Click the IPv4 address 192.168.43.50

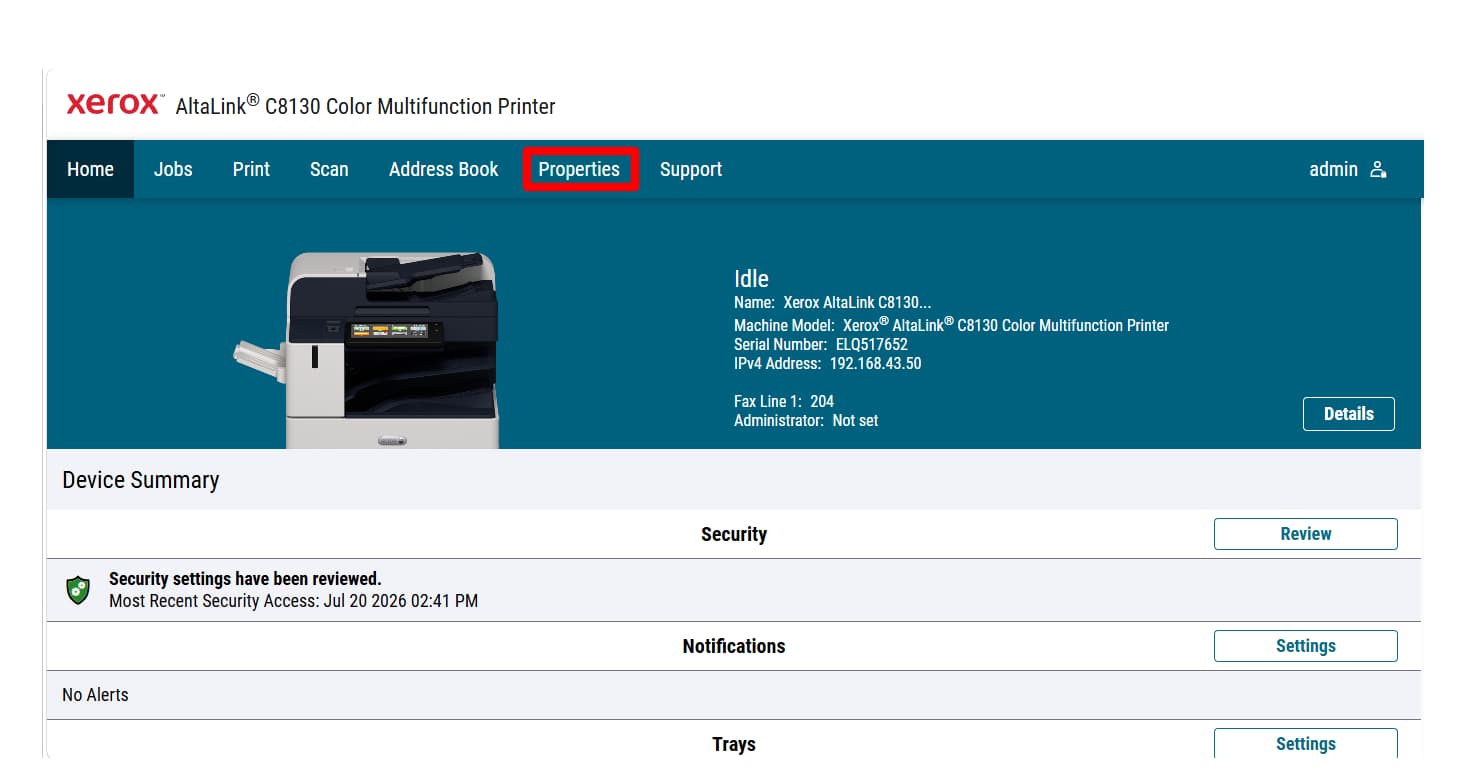pyautogui.click(x=875, y=363)
